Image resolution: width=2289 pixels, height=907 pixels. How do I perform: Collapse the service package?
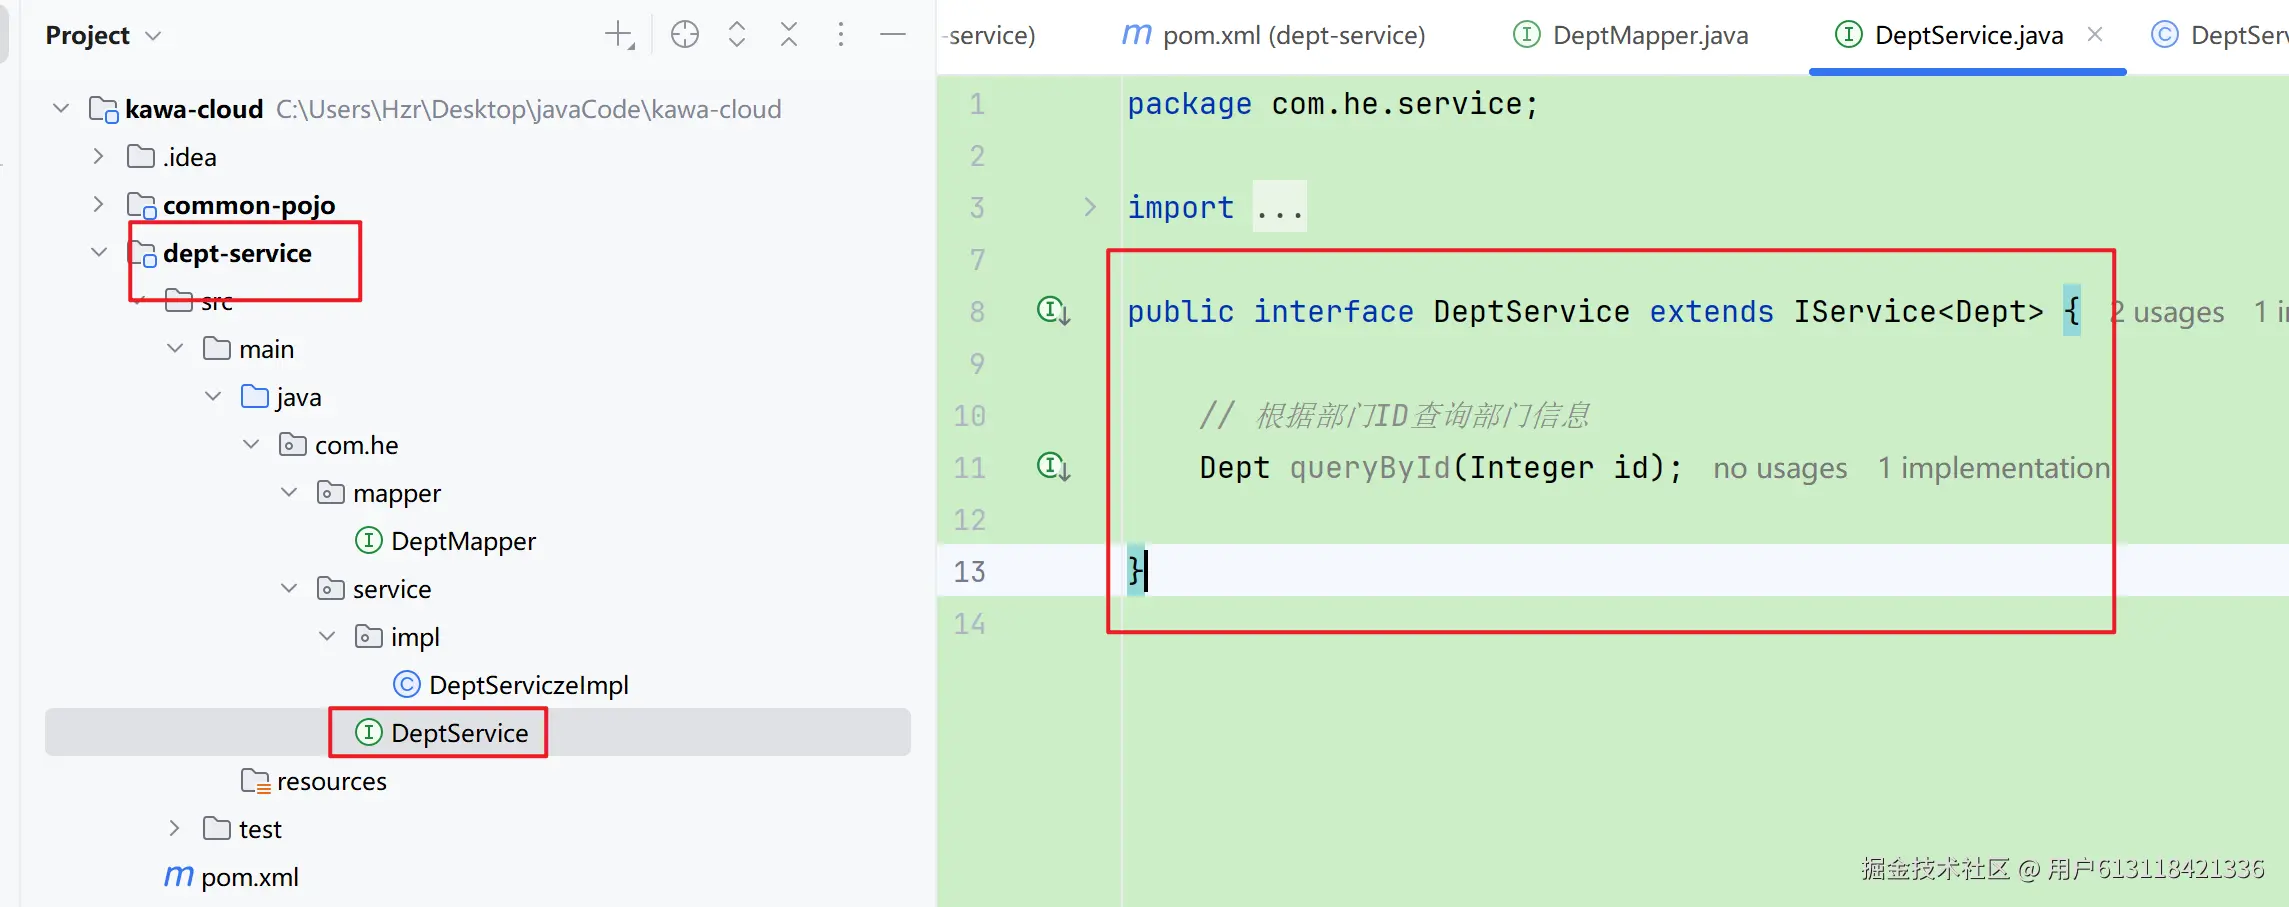pyautogui.click(x=289, y=588)
